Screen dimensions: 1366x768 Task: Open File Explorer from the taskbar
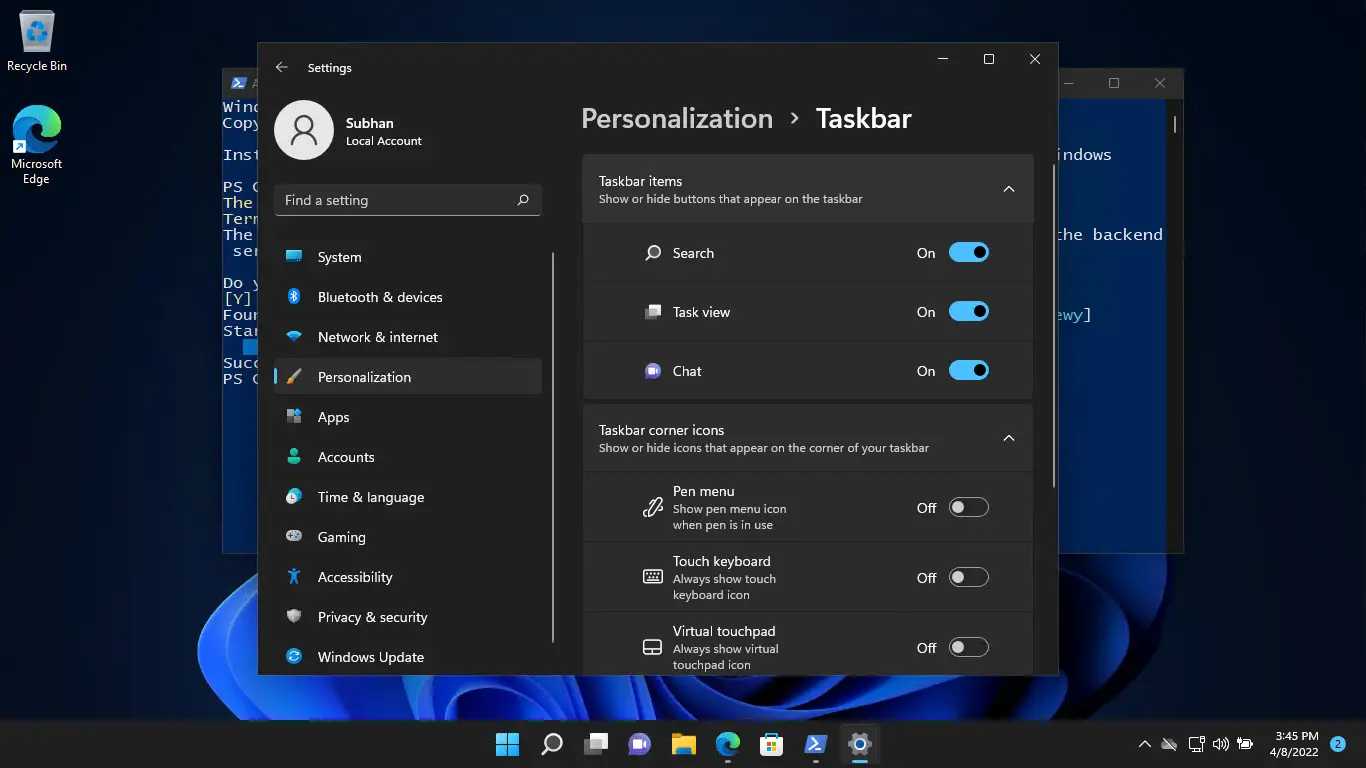tap(684, 744)
